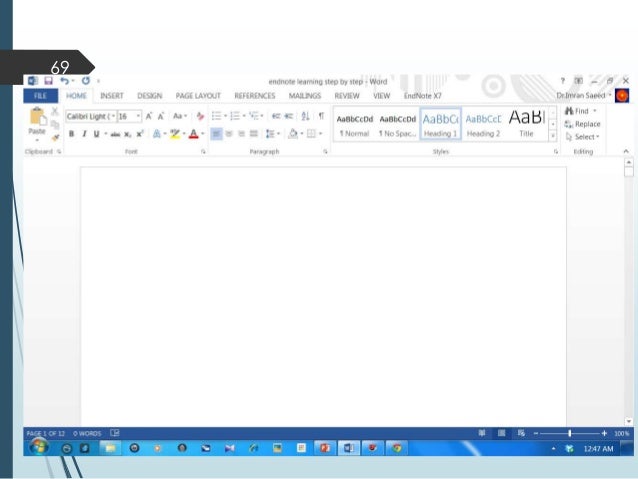Open Find in Editing group
This screenshot has height=479, width=638.
tap(577, 111)
